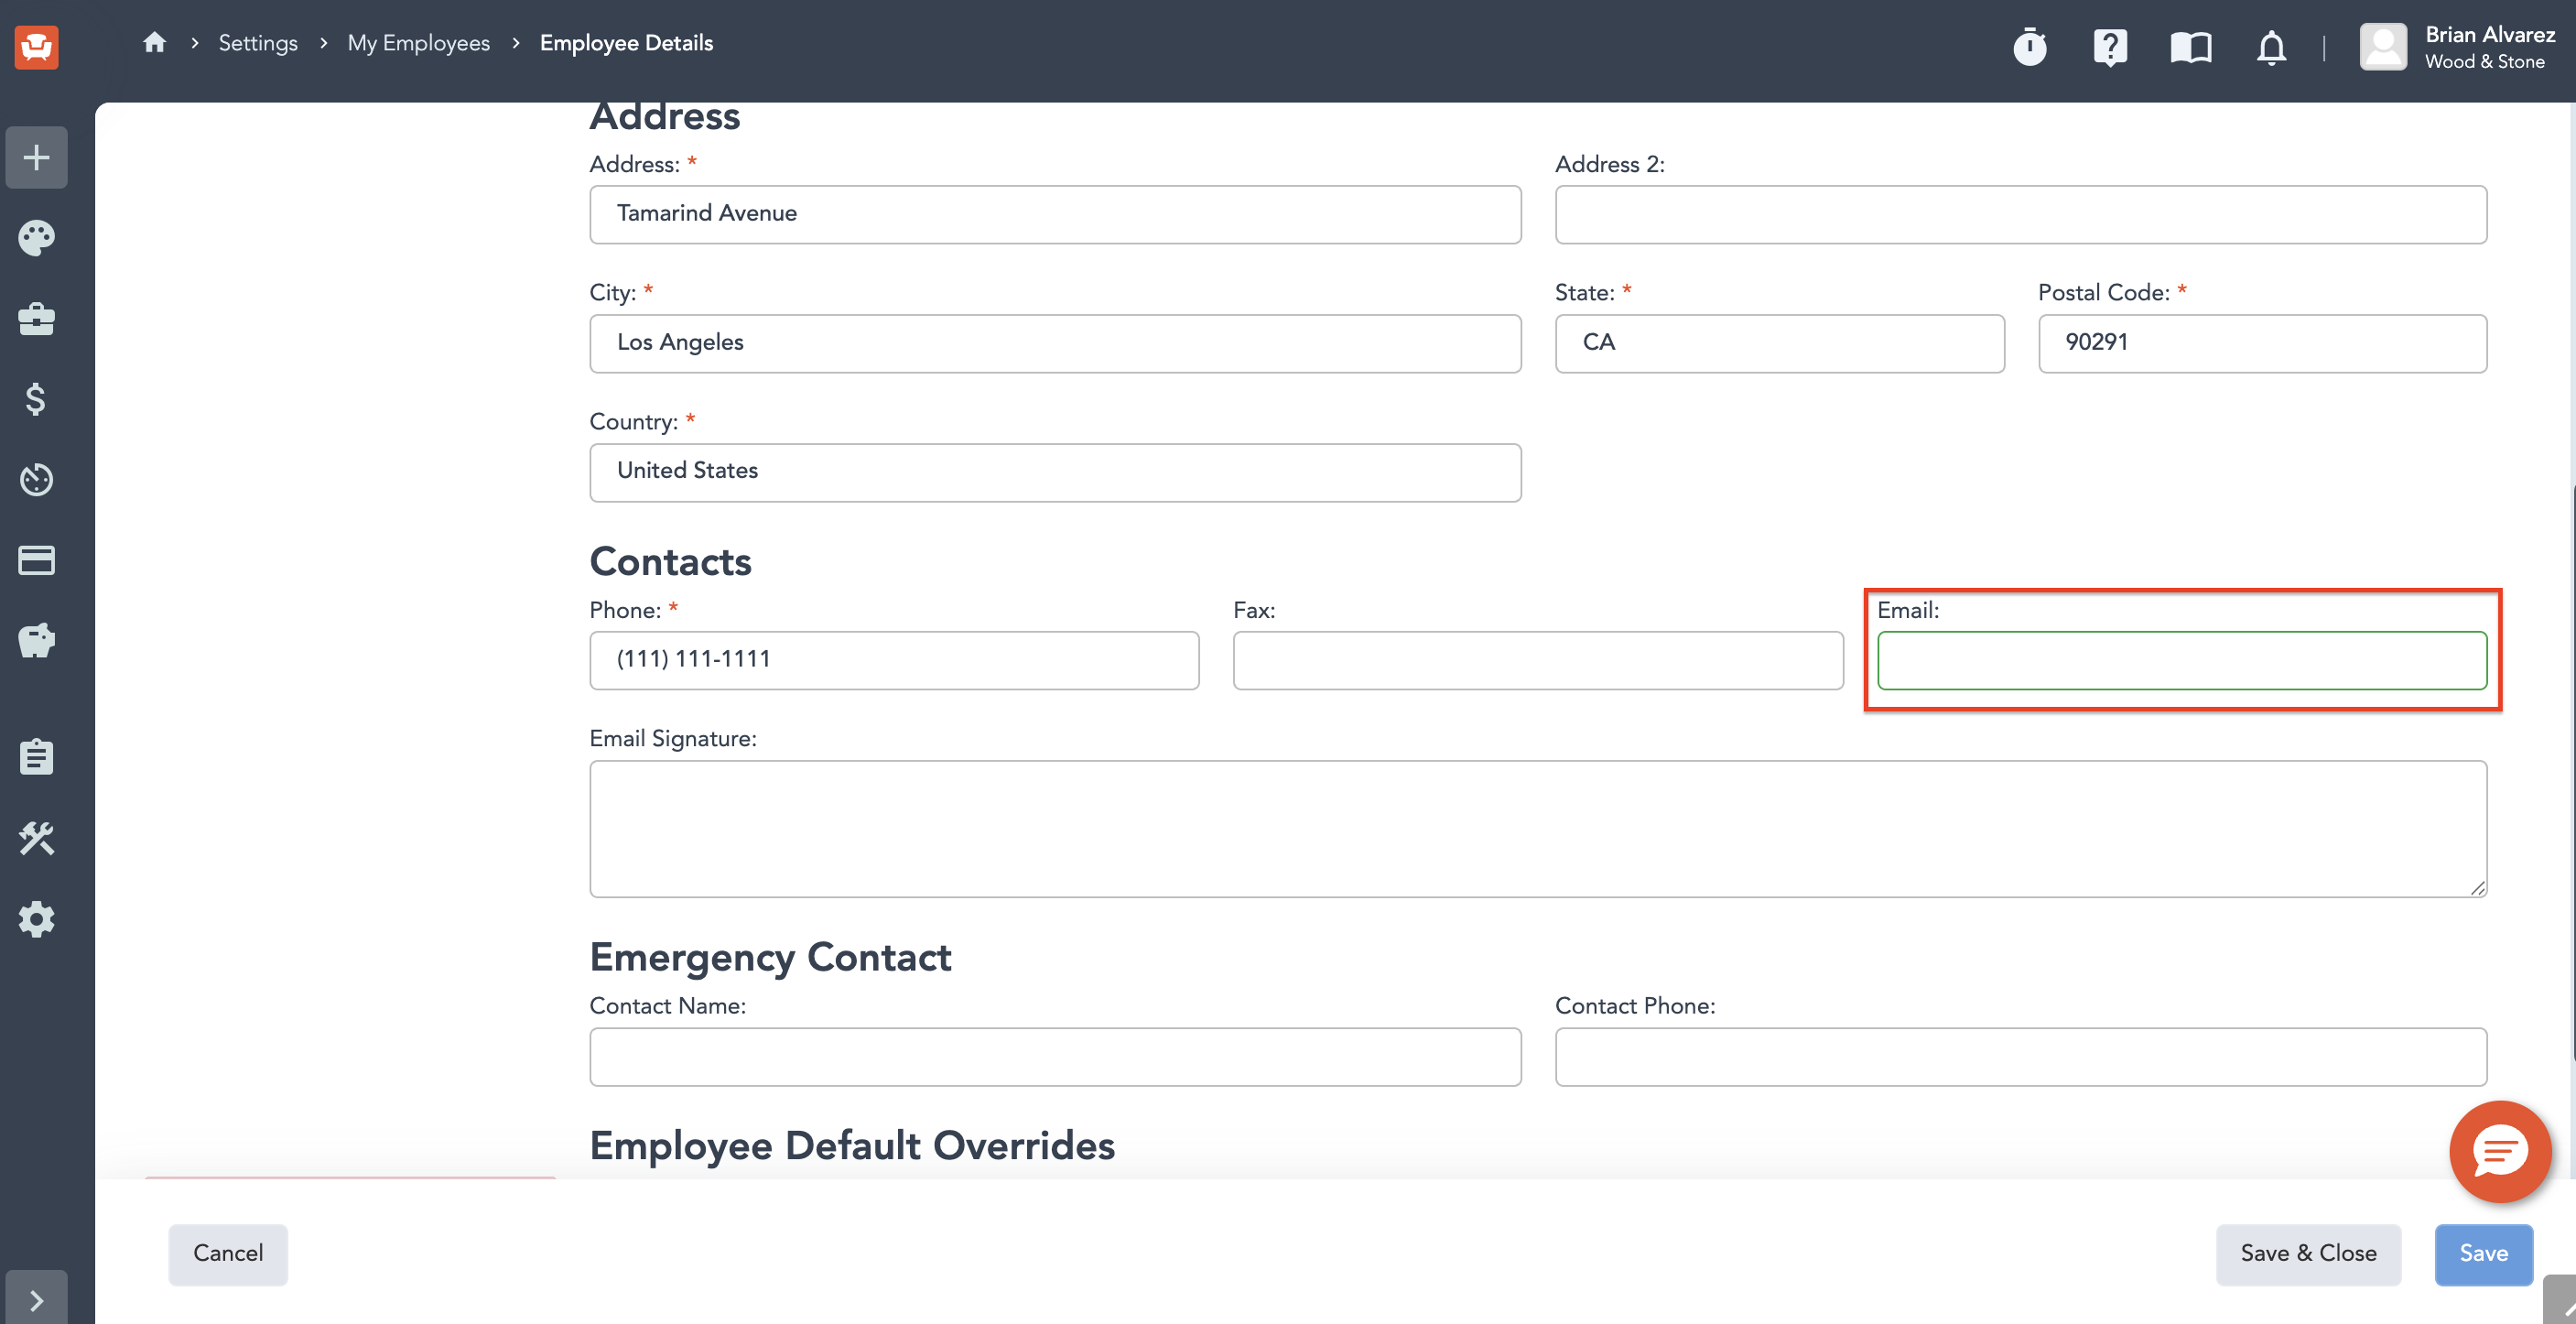
Task: Go to the home breadcrumb icon
Action: 154,43
